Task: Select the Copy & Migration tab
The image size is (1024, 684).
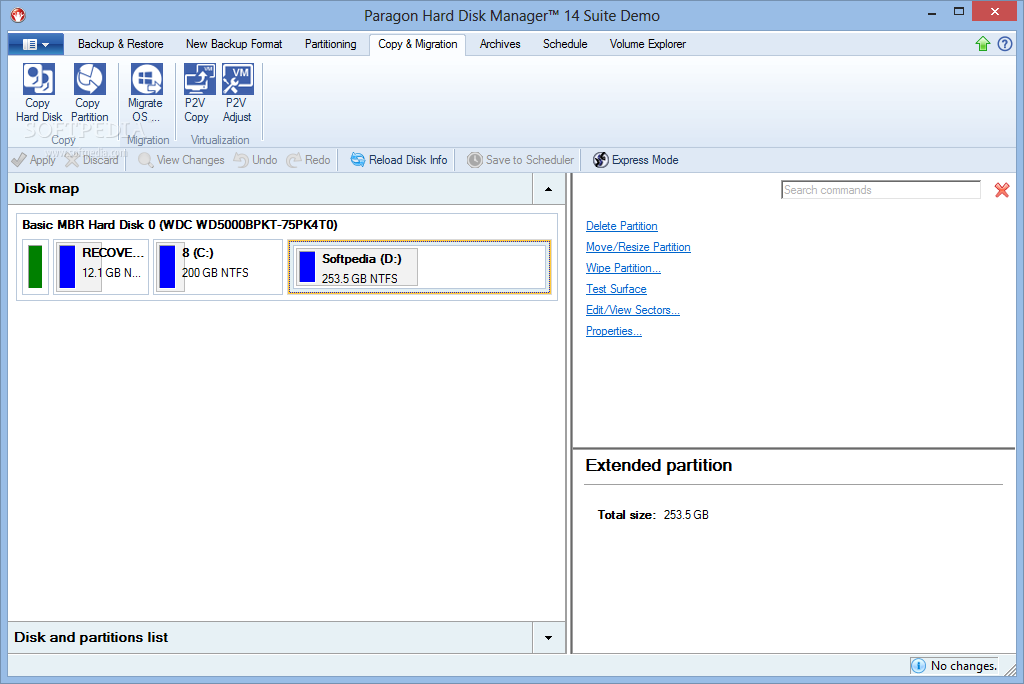Action: (418, 44)
